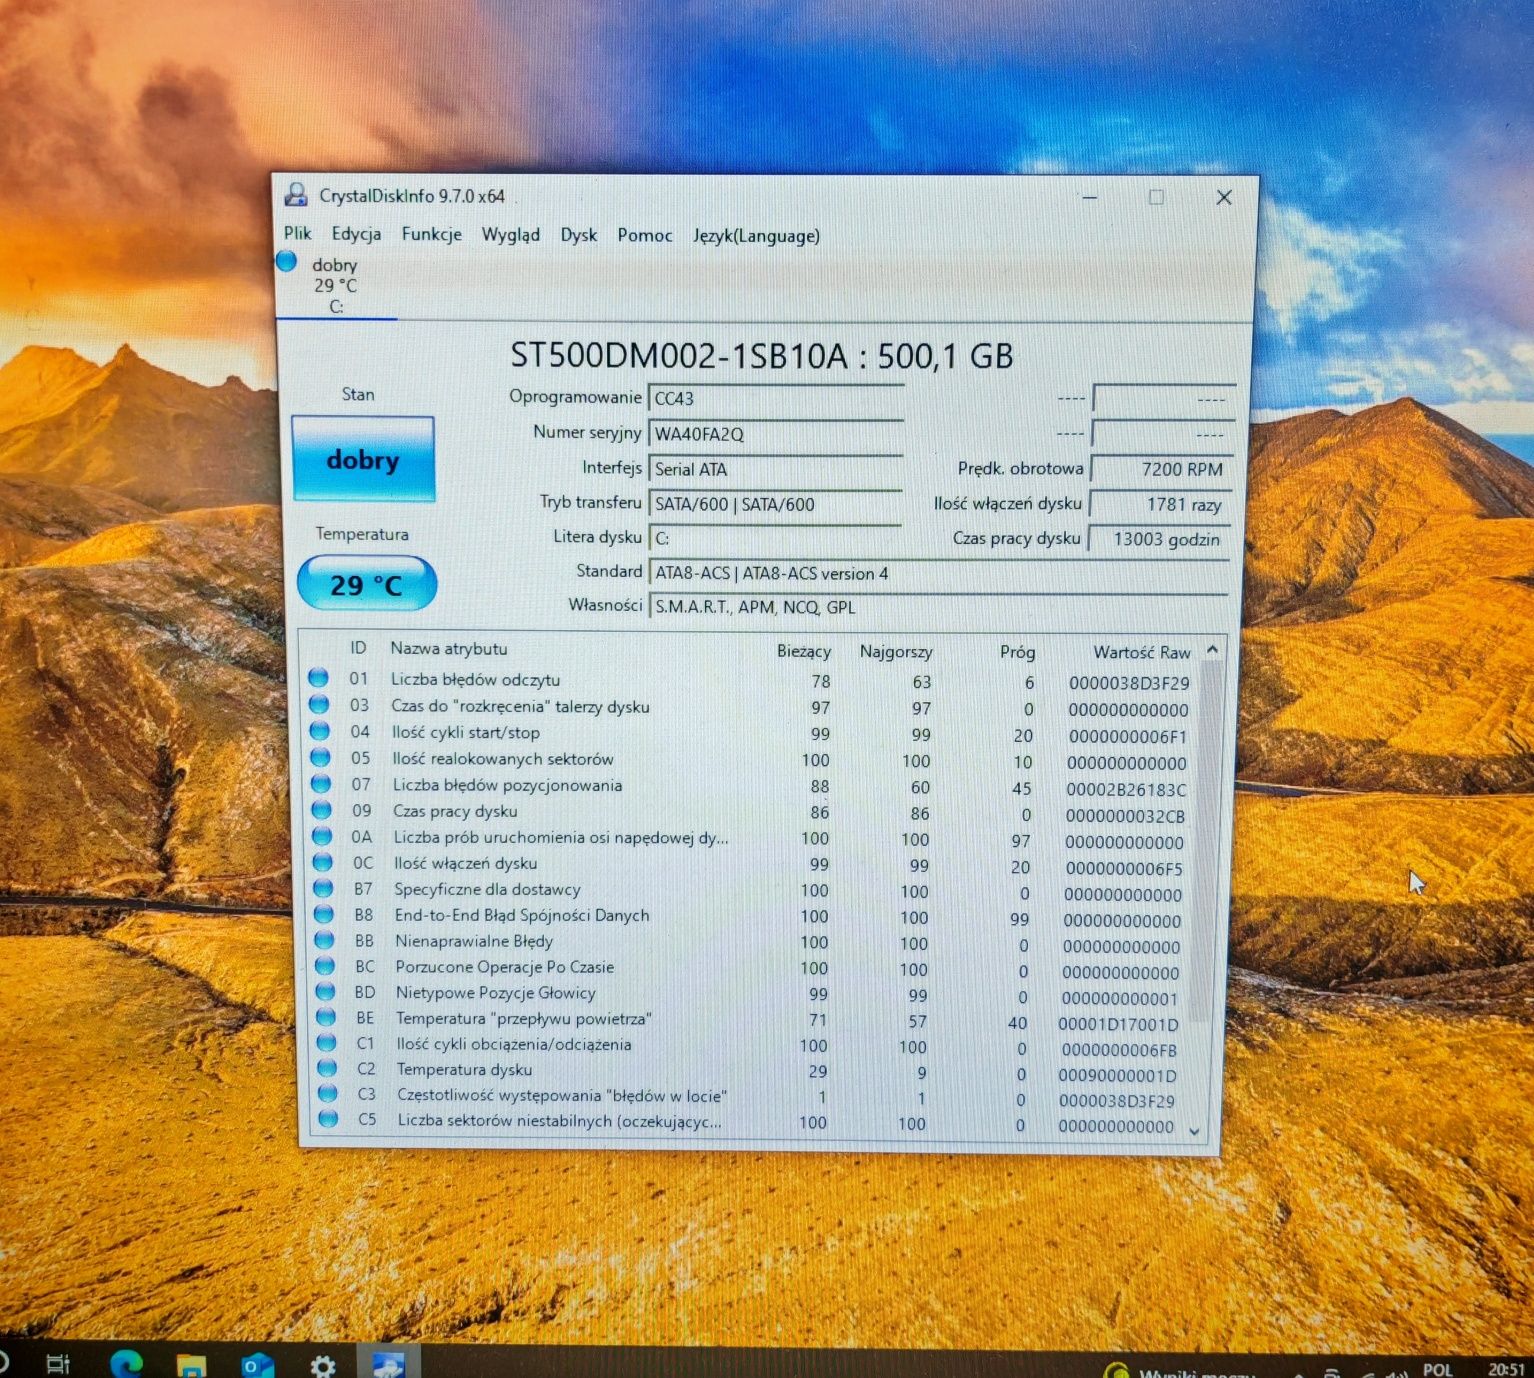The width and height of the screenshot is (1534, 1378).
Task: Click the Nazwa atrybutu column header
Action: coord(449,648)
